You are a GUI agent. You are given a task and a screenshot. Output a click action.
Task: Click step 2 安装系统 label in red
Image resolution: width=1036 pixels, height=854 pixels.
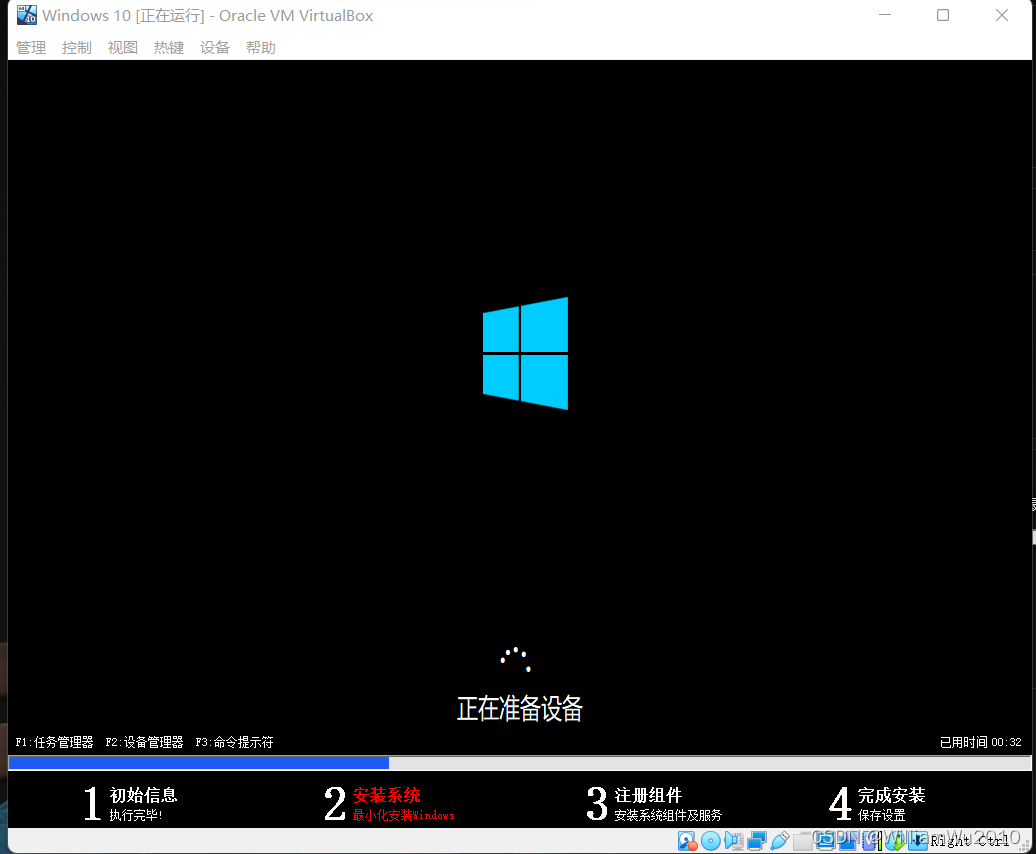click(387, 795)
